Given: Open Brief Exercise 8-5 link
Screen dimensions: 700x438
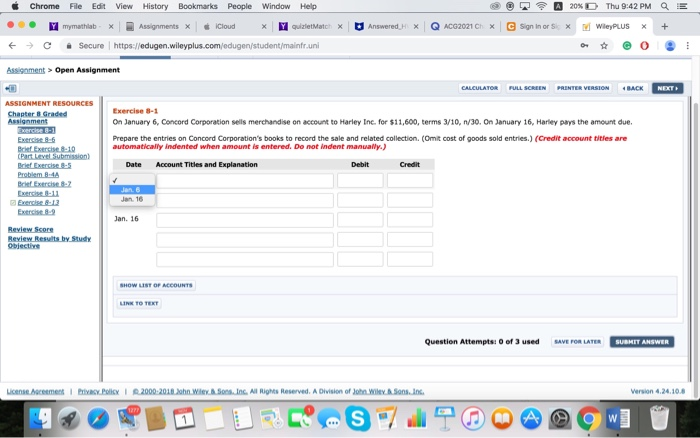Looking at the screenshot, I should point(44,165).
